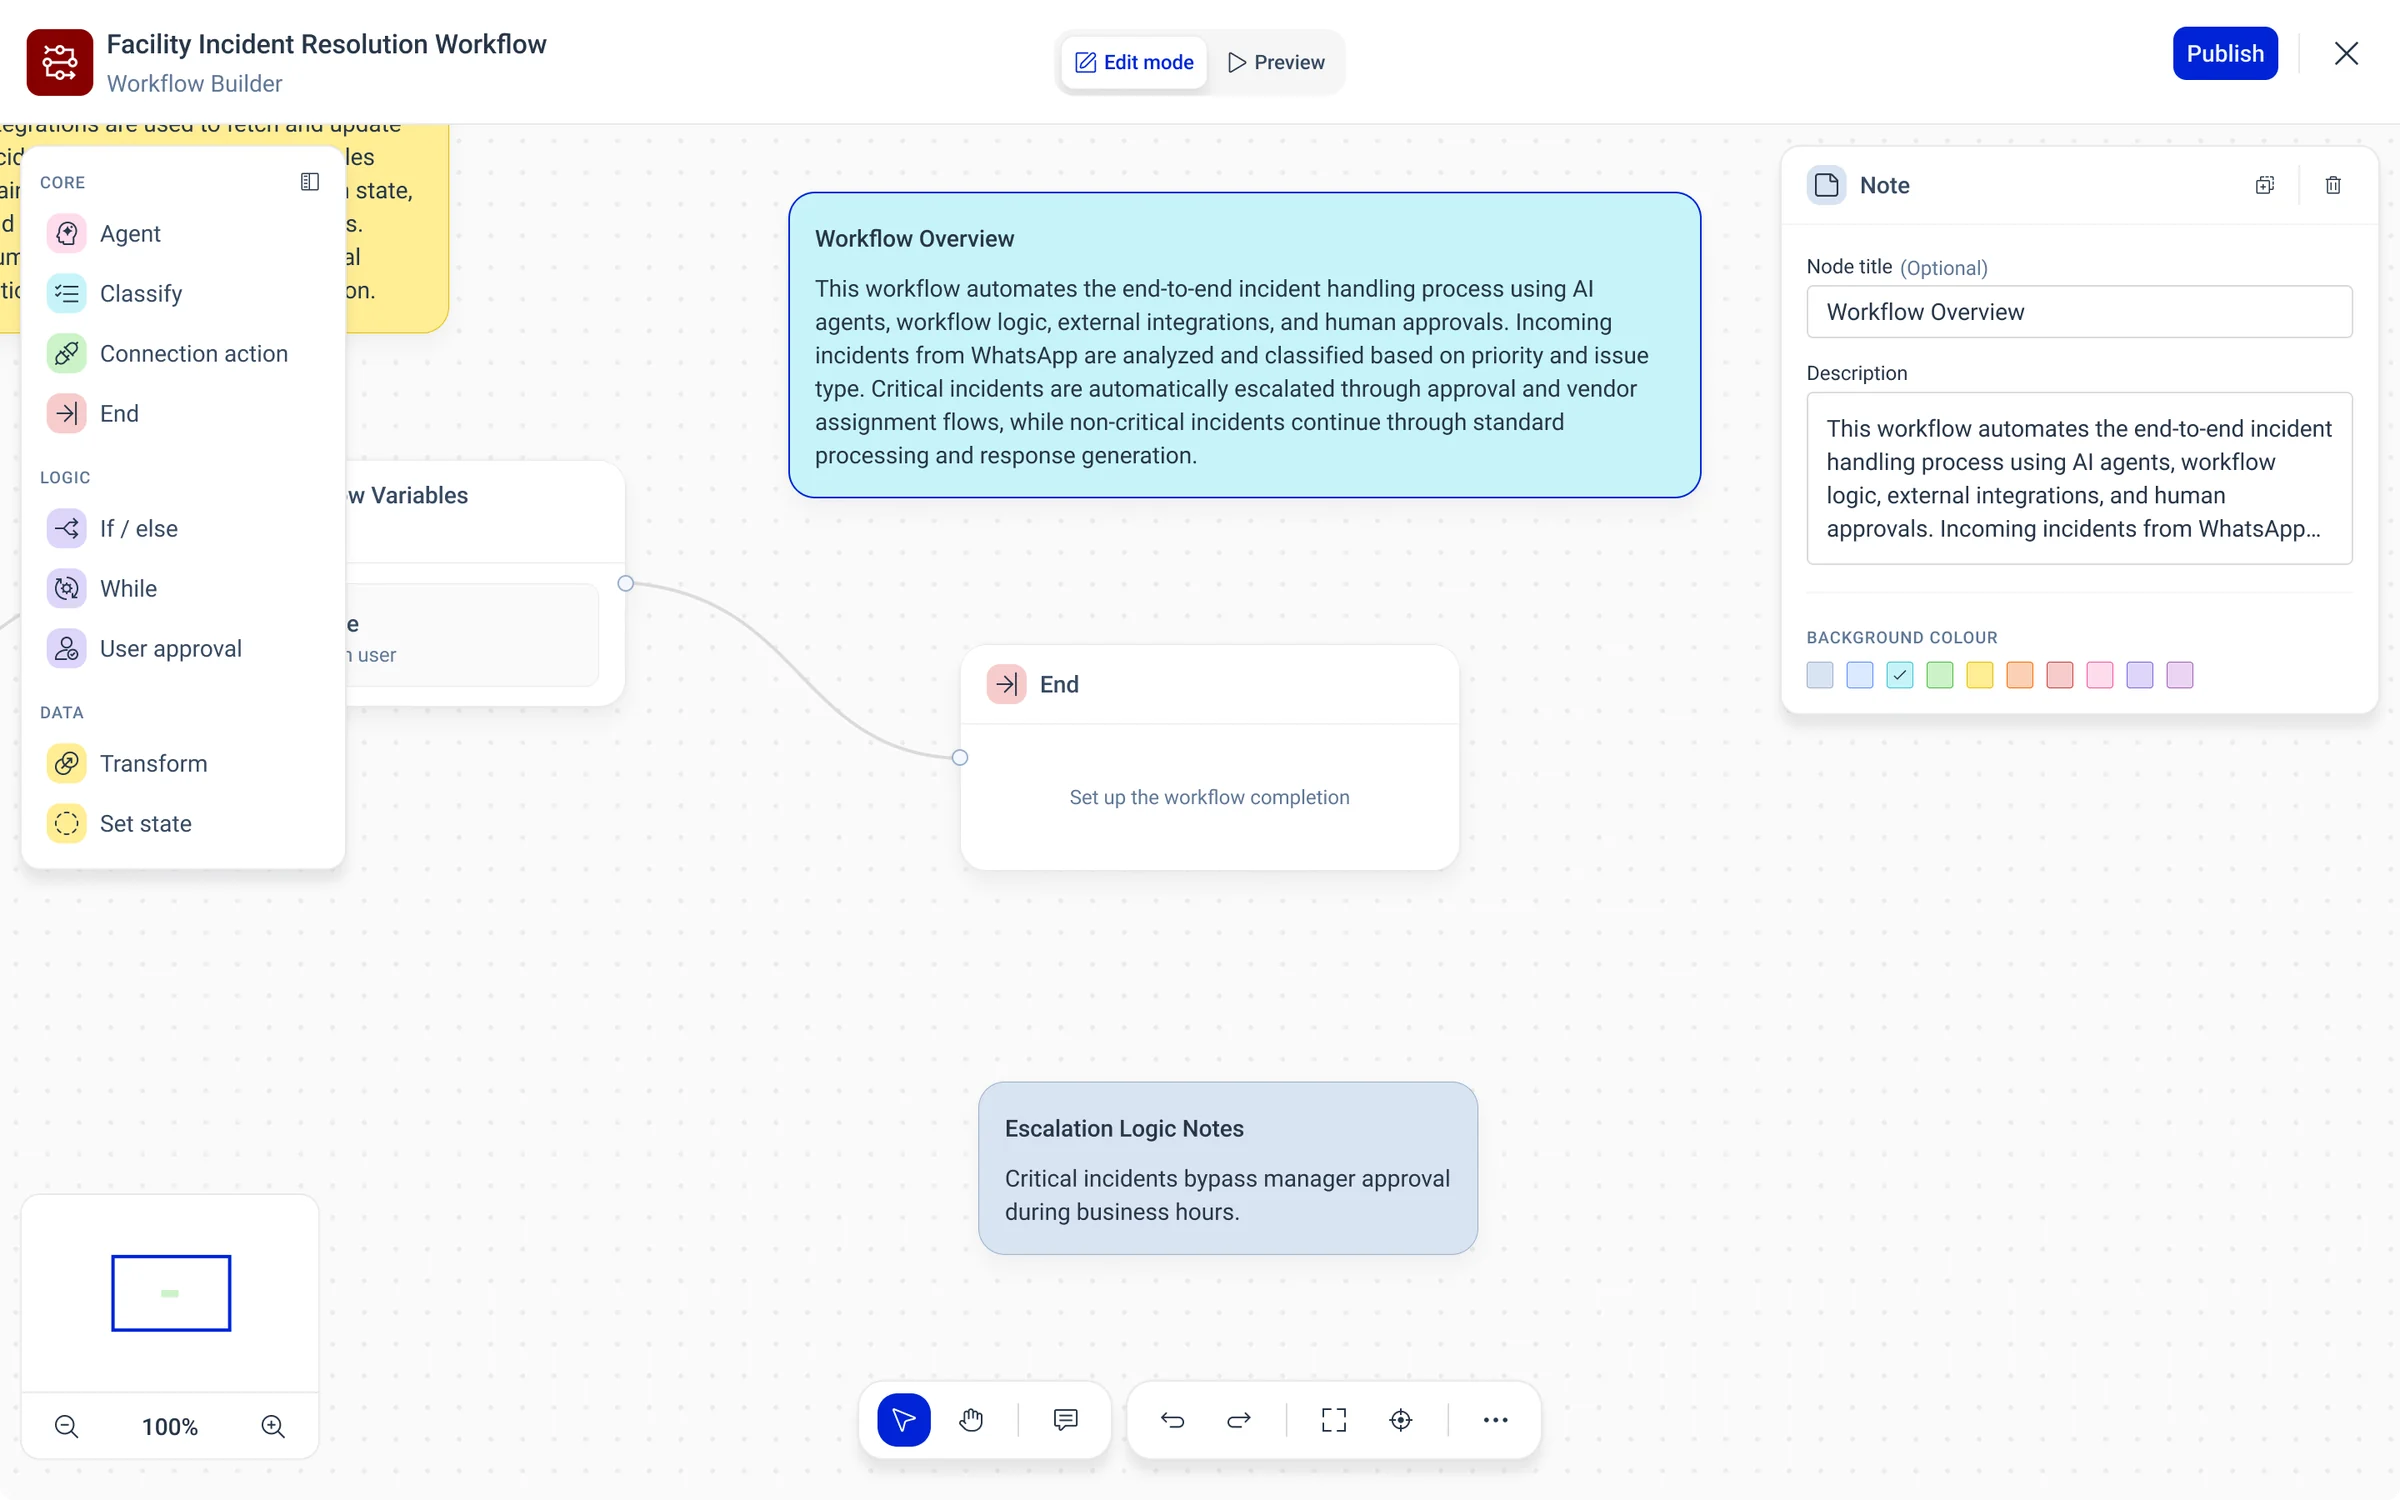The width and height of the screenshot is (2400, 1500).
Task: Zoom out of the canvas
Action: pyautogui.click(x=66, y=1427)
